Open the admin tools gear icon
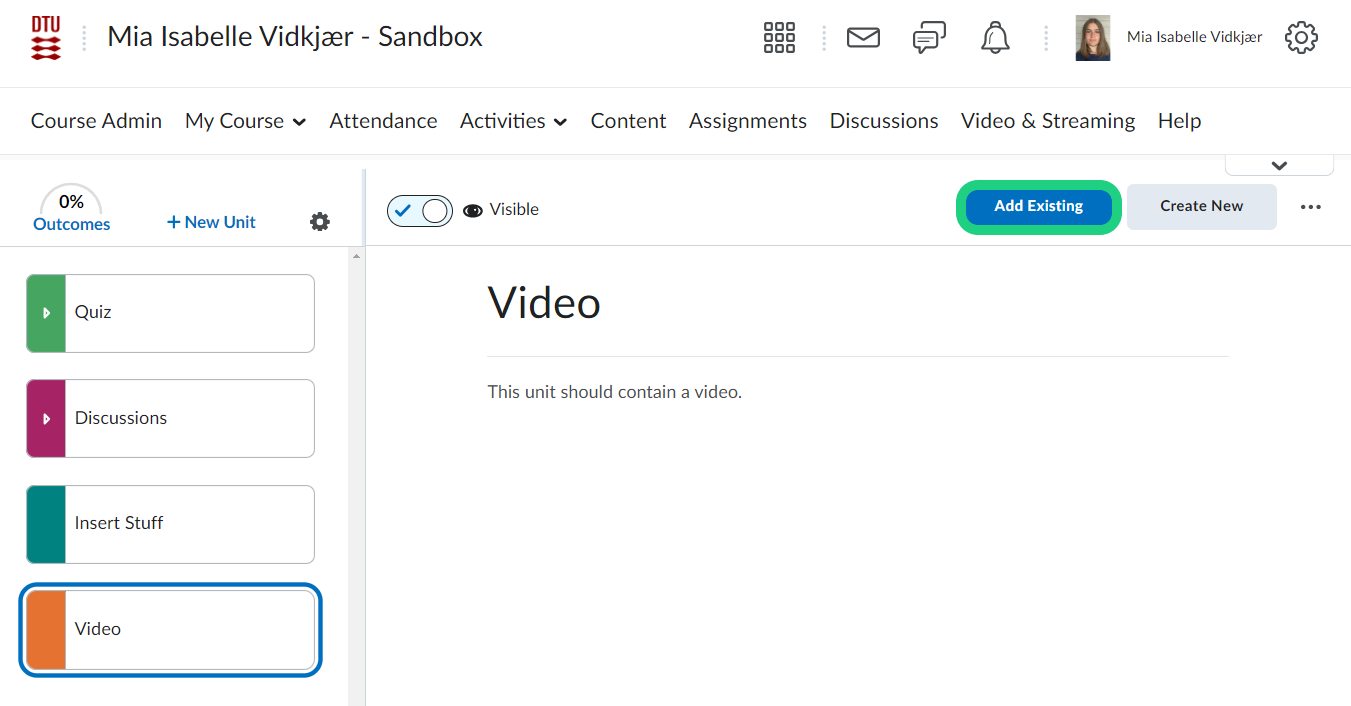The width and height of the screenshot is (1351, 706). point(1301,38)
